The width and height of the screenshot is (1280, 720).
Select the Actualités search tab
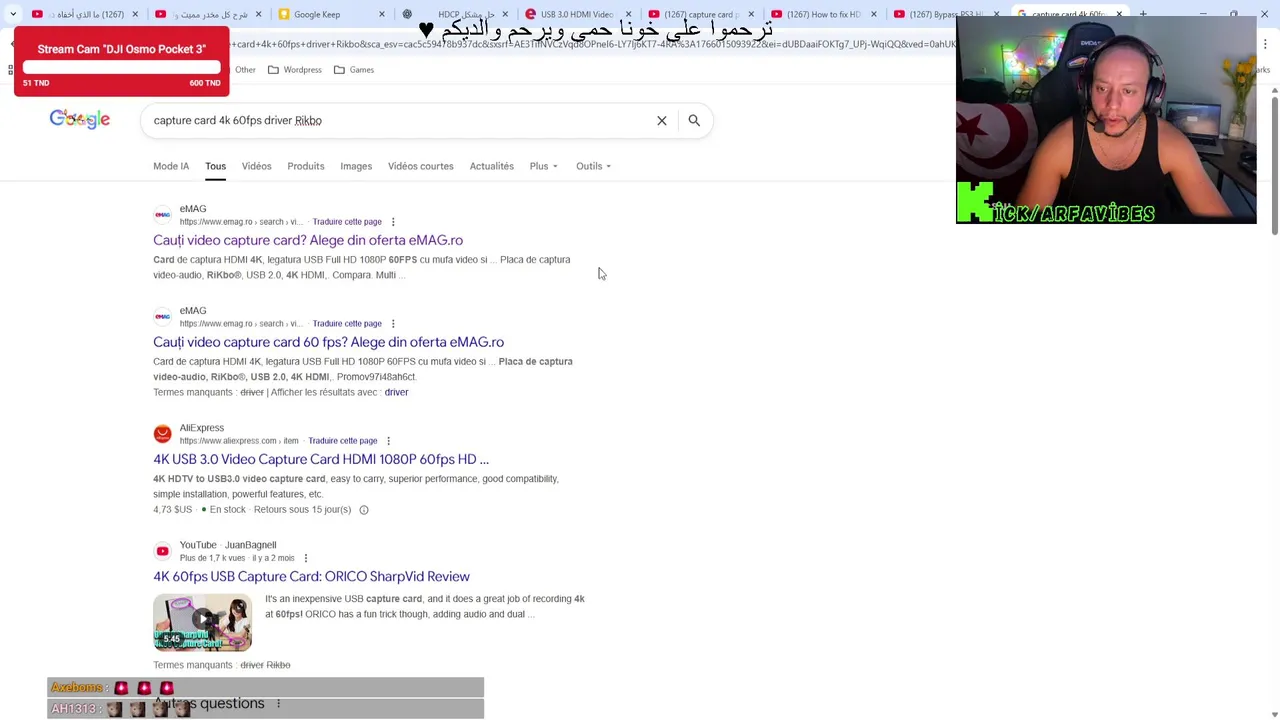coord(492,166)
